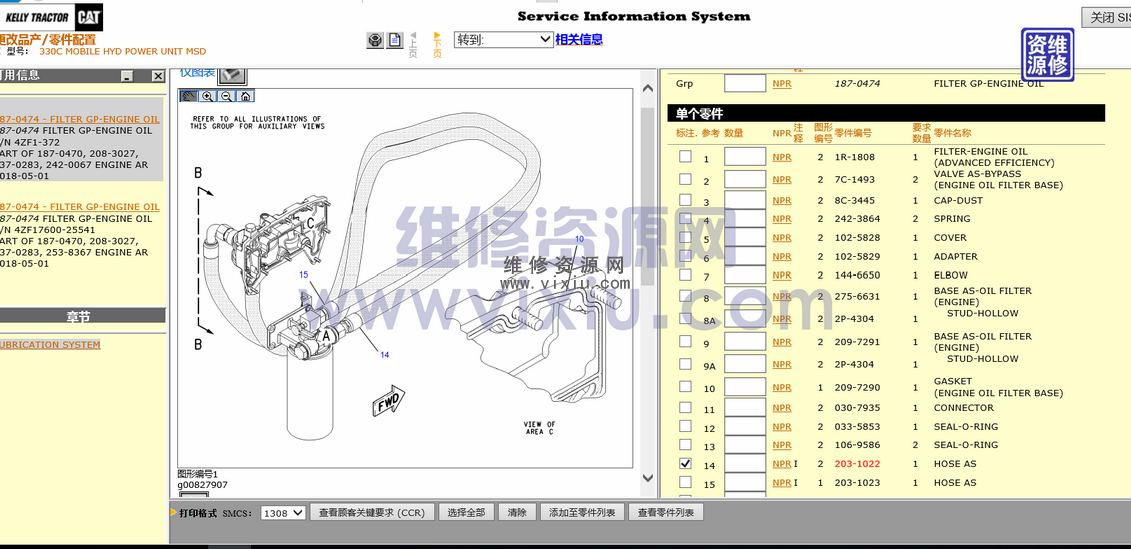
Task: Click the zoom in magnifier icon
Action: [207, 96]
